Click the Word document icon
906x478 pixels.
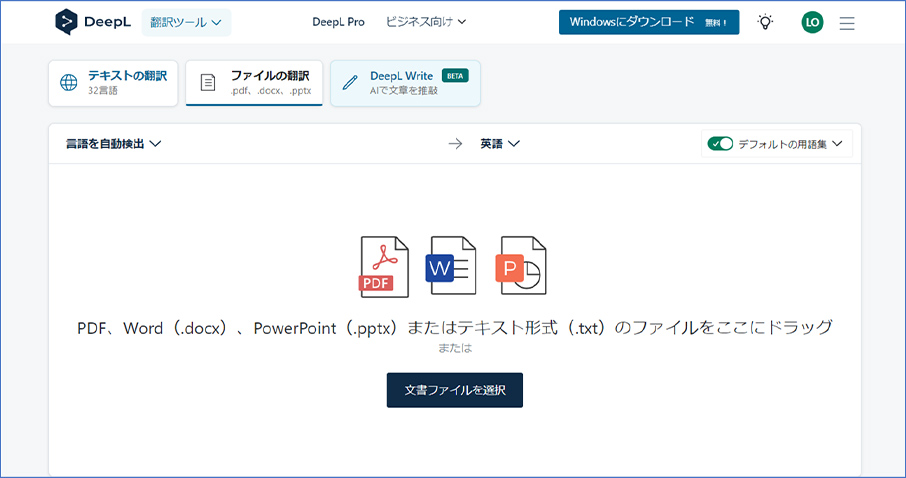(x=451, y=265)
